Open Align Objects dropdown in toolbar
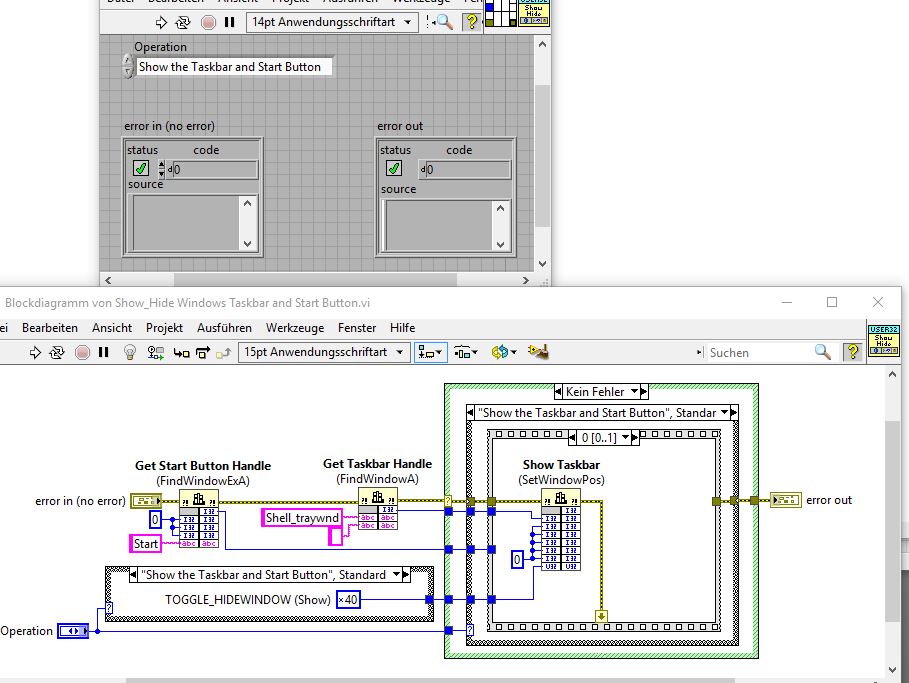 pos(431,352)
